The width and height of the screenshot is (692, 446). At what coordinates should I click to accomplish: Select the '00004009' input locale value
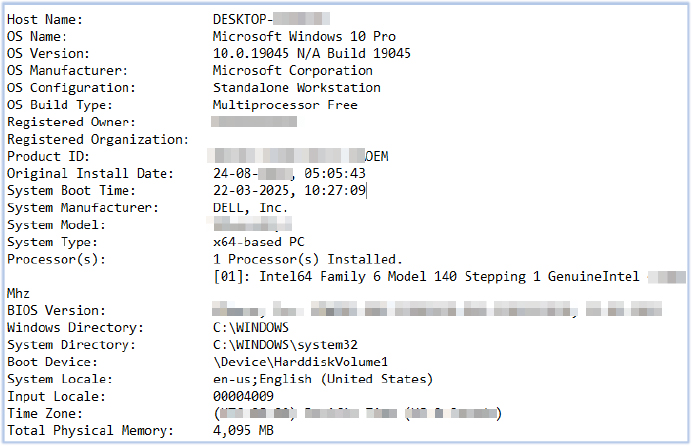point(243,397)
